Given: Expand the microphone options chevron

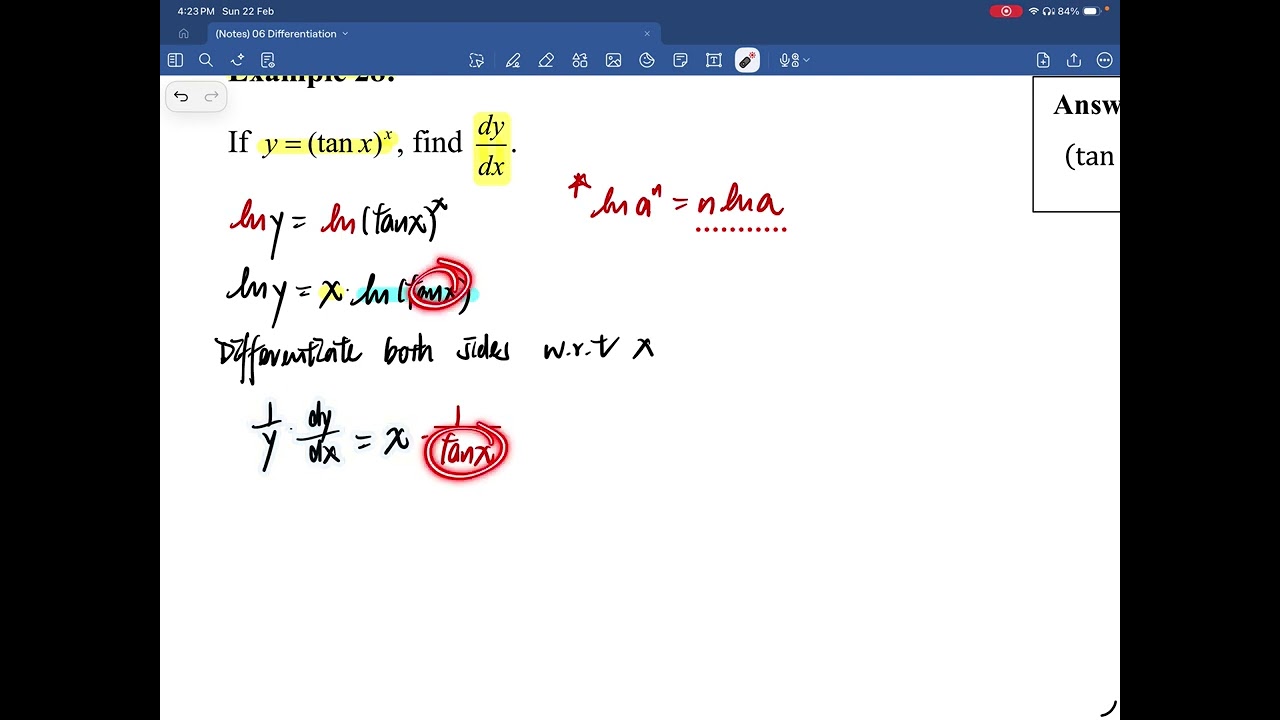Looking at the screenshot, I should (806, 60).
